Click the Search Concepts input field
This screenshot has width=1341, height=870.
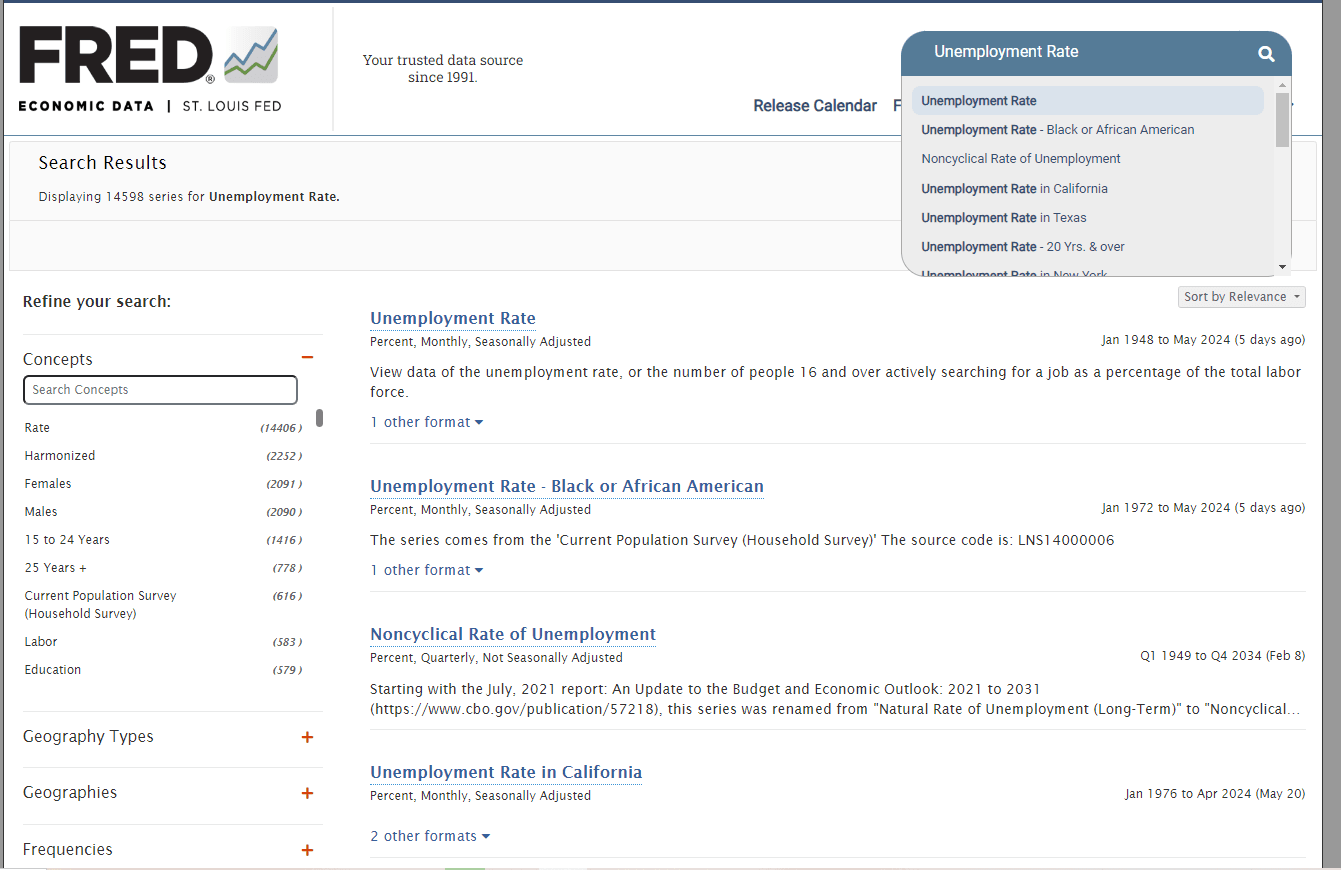[x=160, y=390]
